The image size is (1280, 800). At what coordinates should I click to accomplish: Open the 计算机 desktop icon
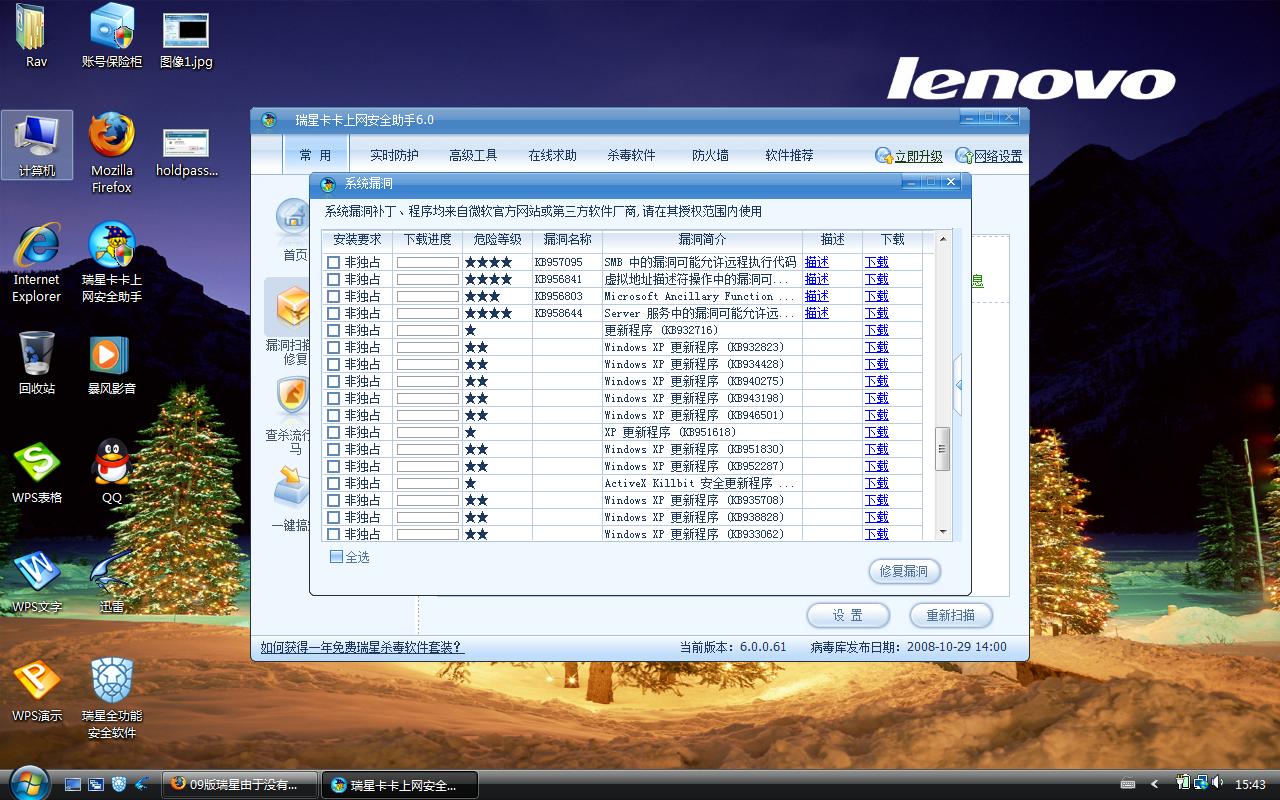point(37,146)
